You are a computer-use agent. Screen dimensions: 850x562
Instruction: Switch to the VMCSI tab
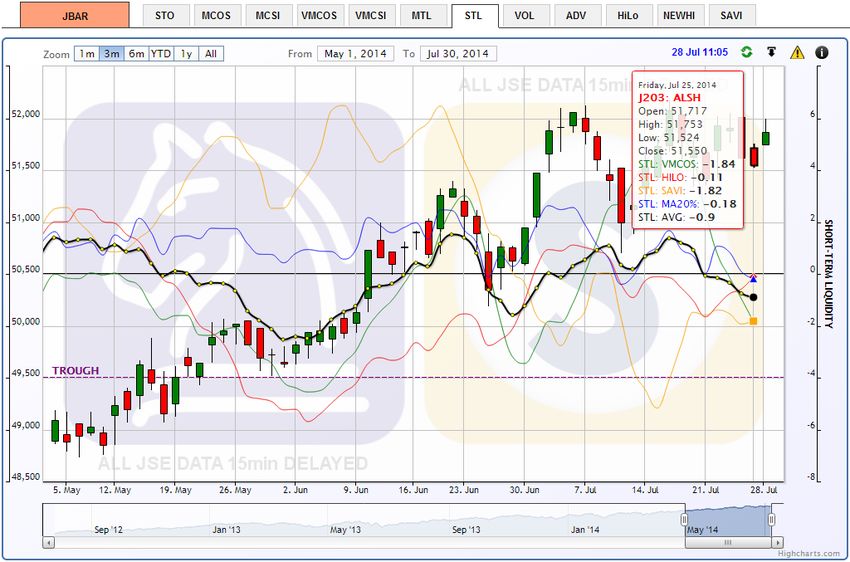[371, 16]
